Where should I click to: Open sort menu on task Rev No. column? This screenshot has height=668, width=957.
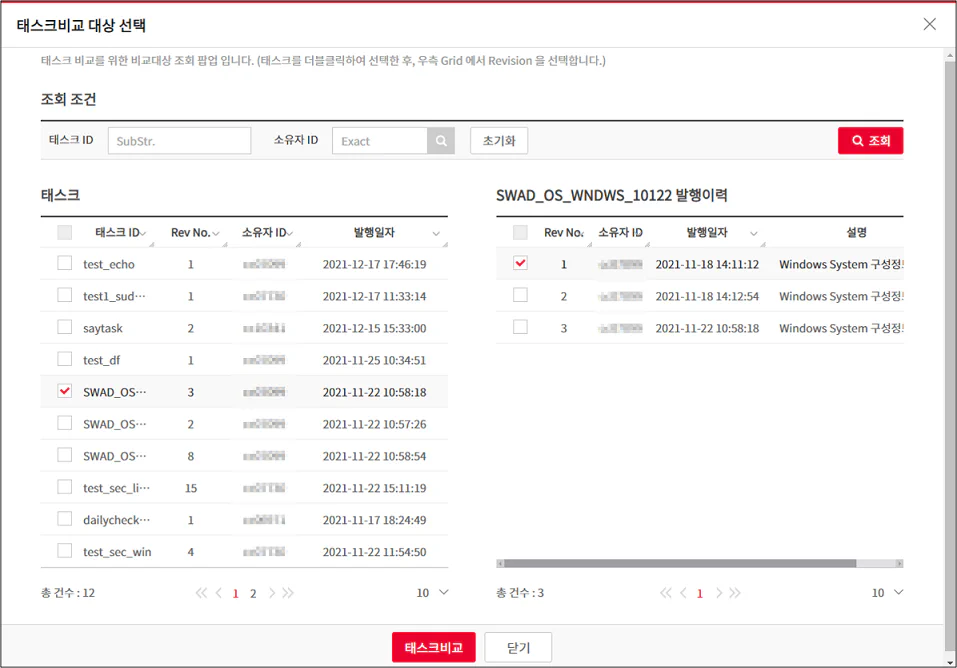[x=215, y=233]
